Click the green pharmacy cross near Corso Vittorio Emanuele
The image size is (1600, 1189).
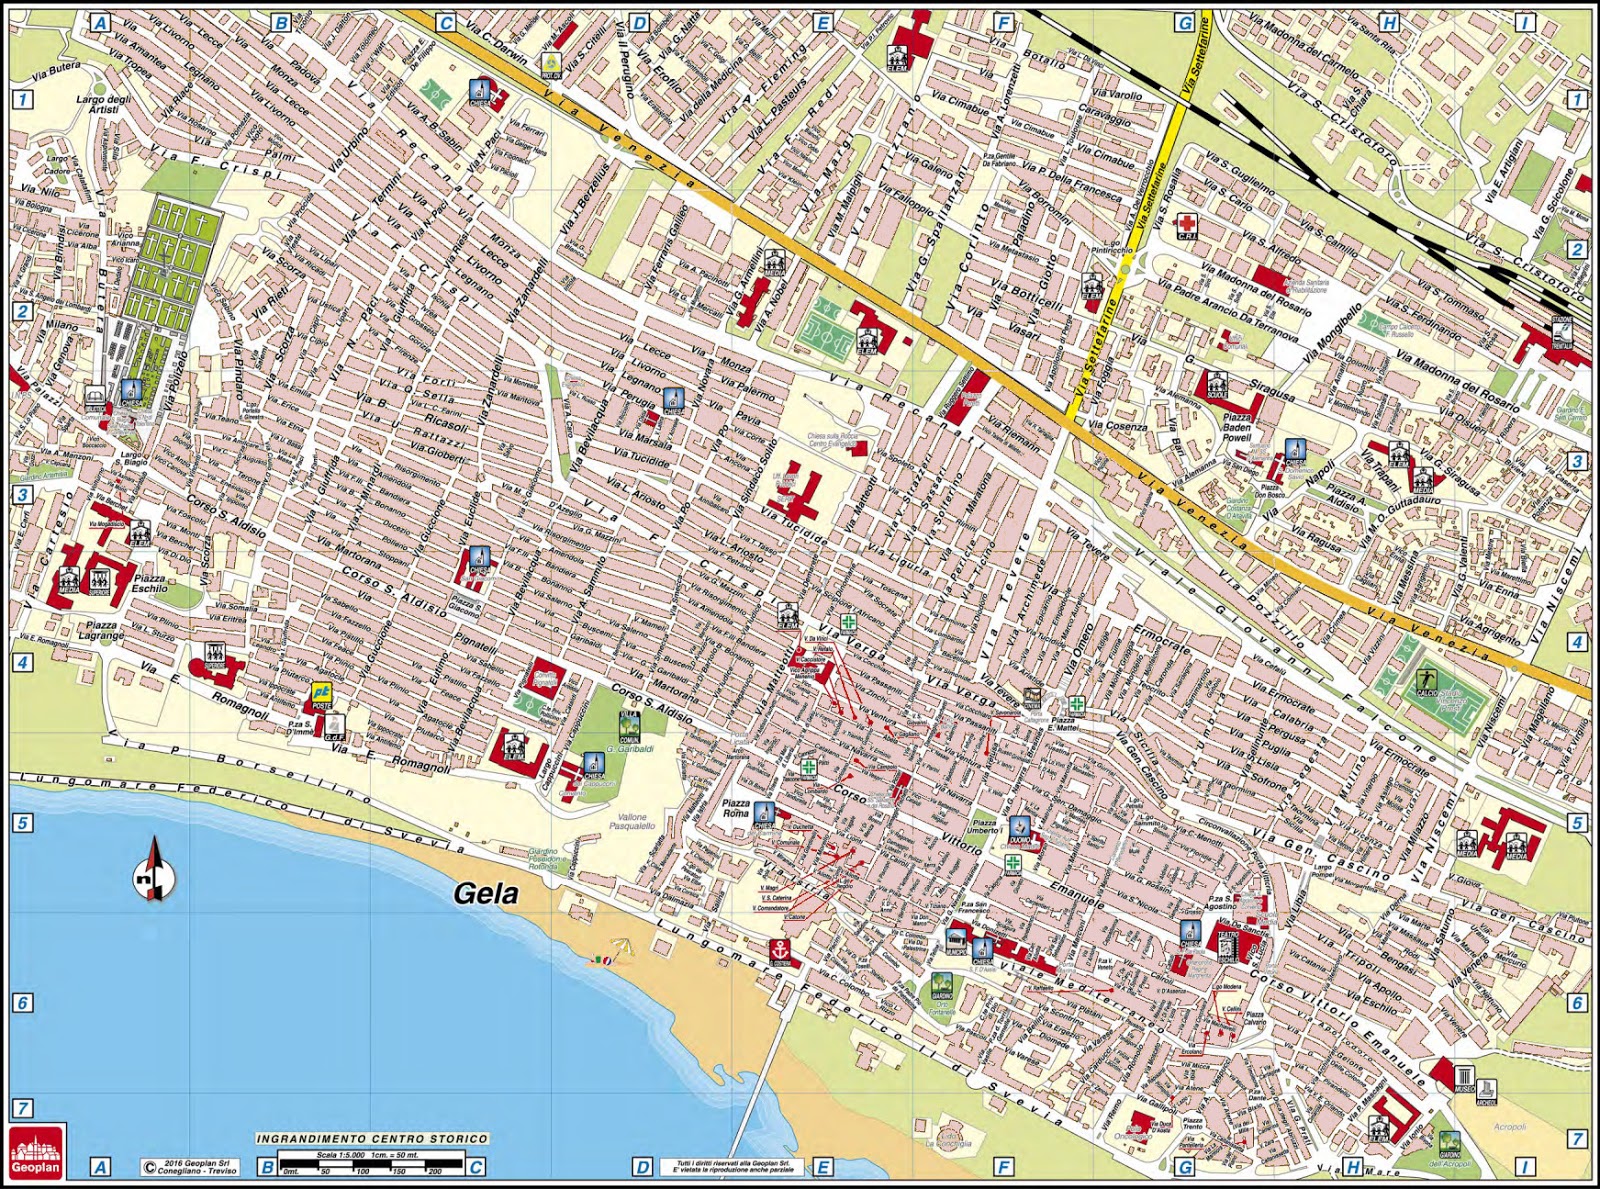coord(1012,864)
